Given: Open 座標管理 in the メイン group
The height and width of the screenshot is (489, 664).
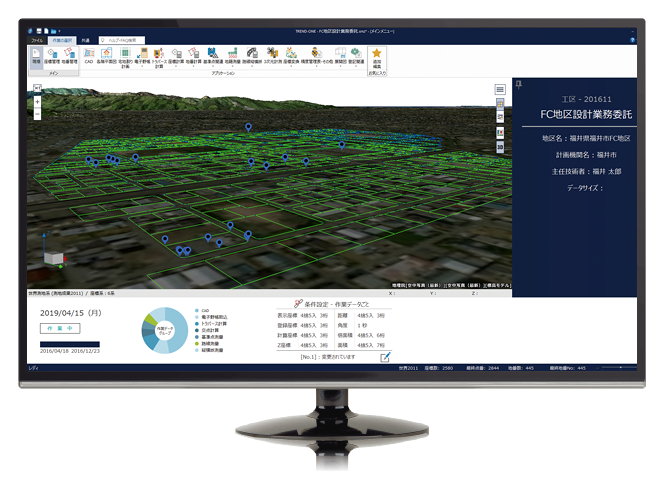Looking at the screenshot, I should (52, 57).
